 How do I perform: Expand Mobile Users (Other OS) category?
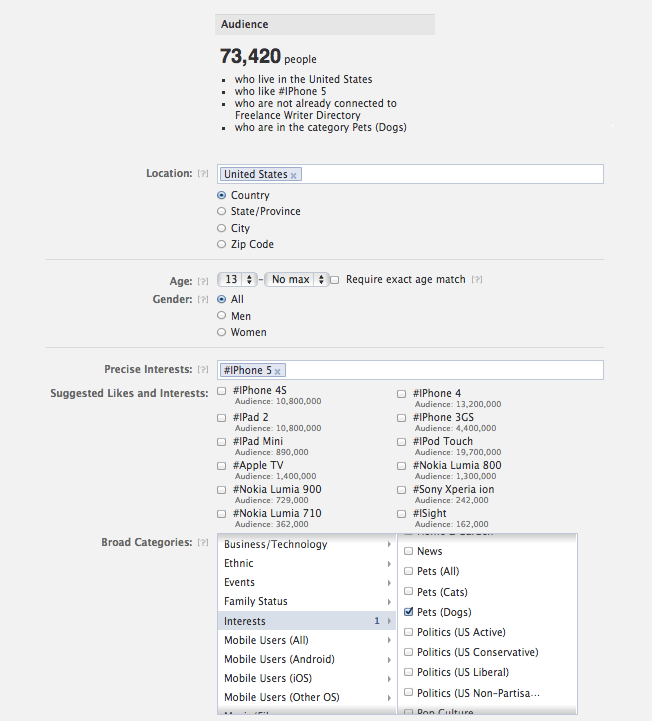[307, 697]
